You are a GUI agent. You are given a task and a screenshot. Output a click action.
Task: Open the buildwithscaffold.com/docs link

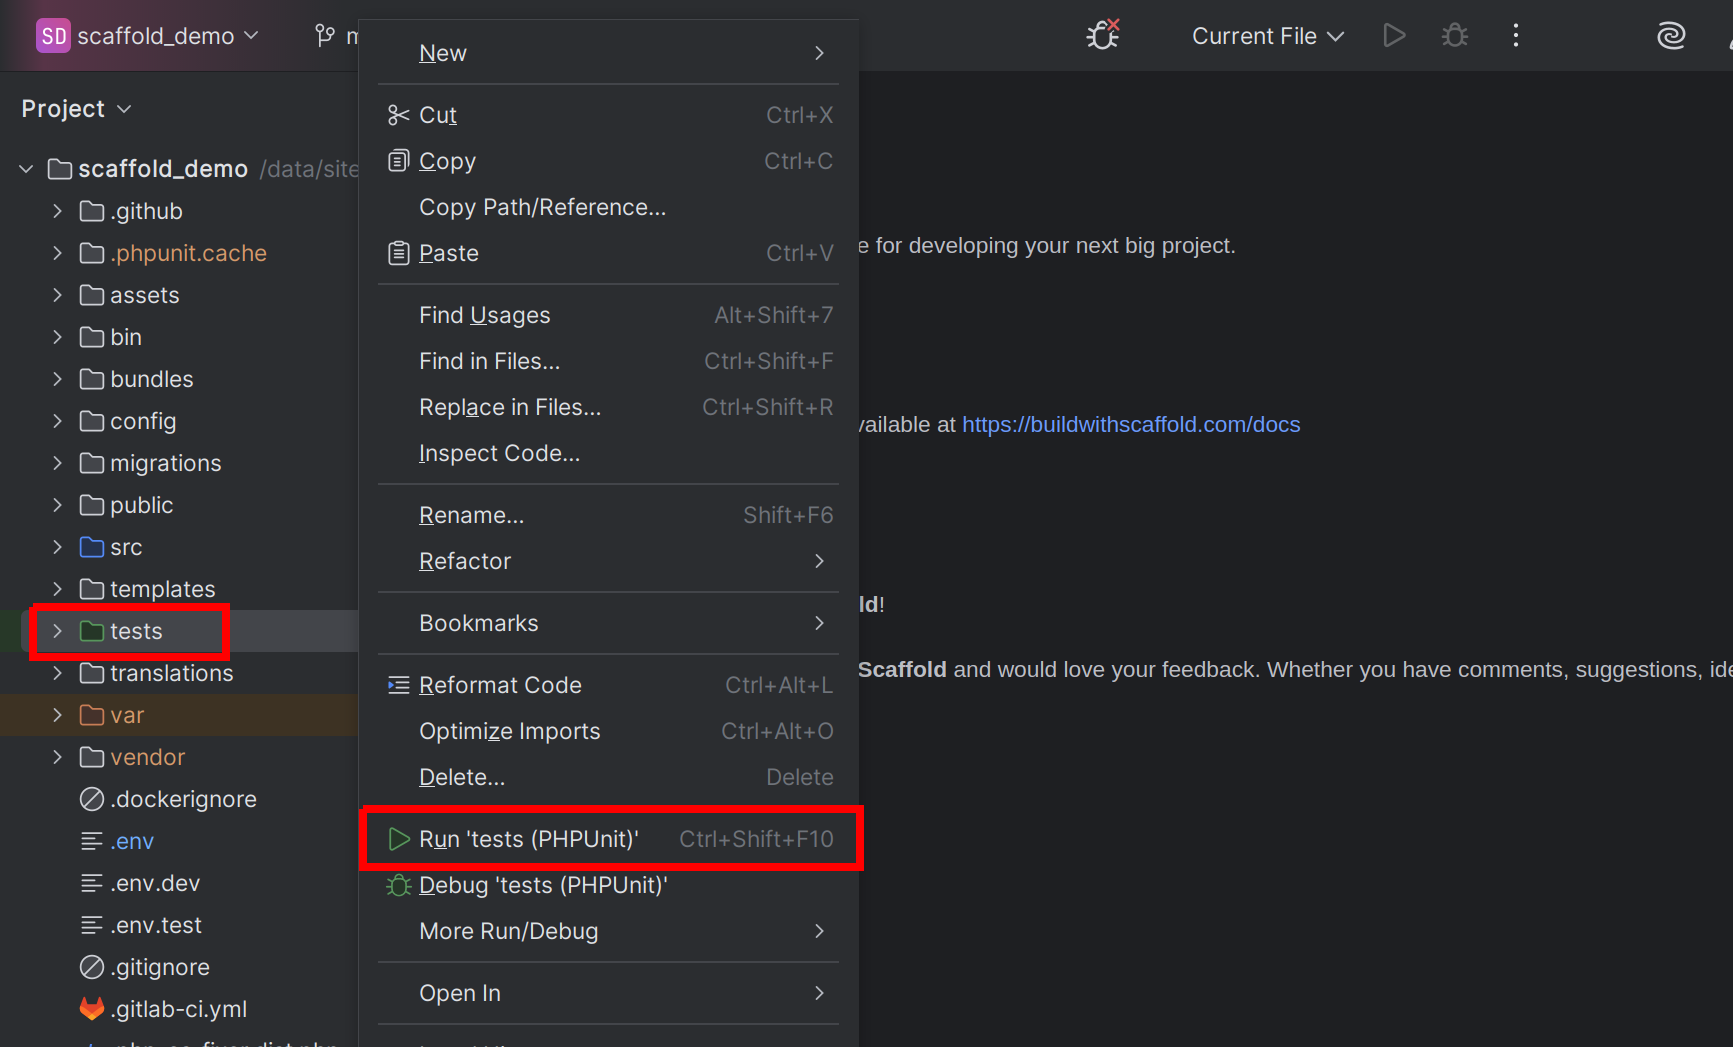1130,424
